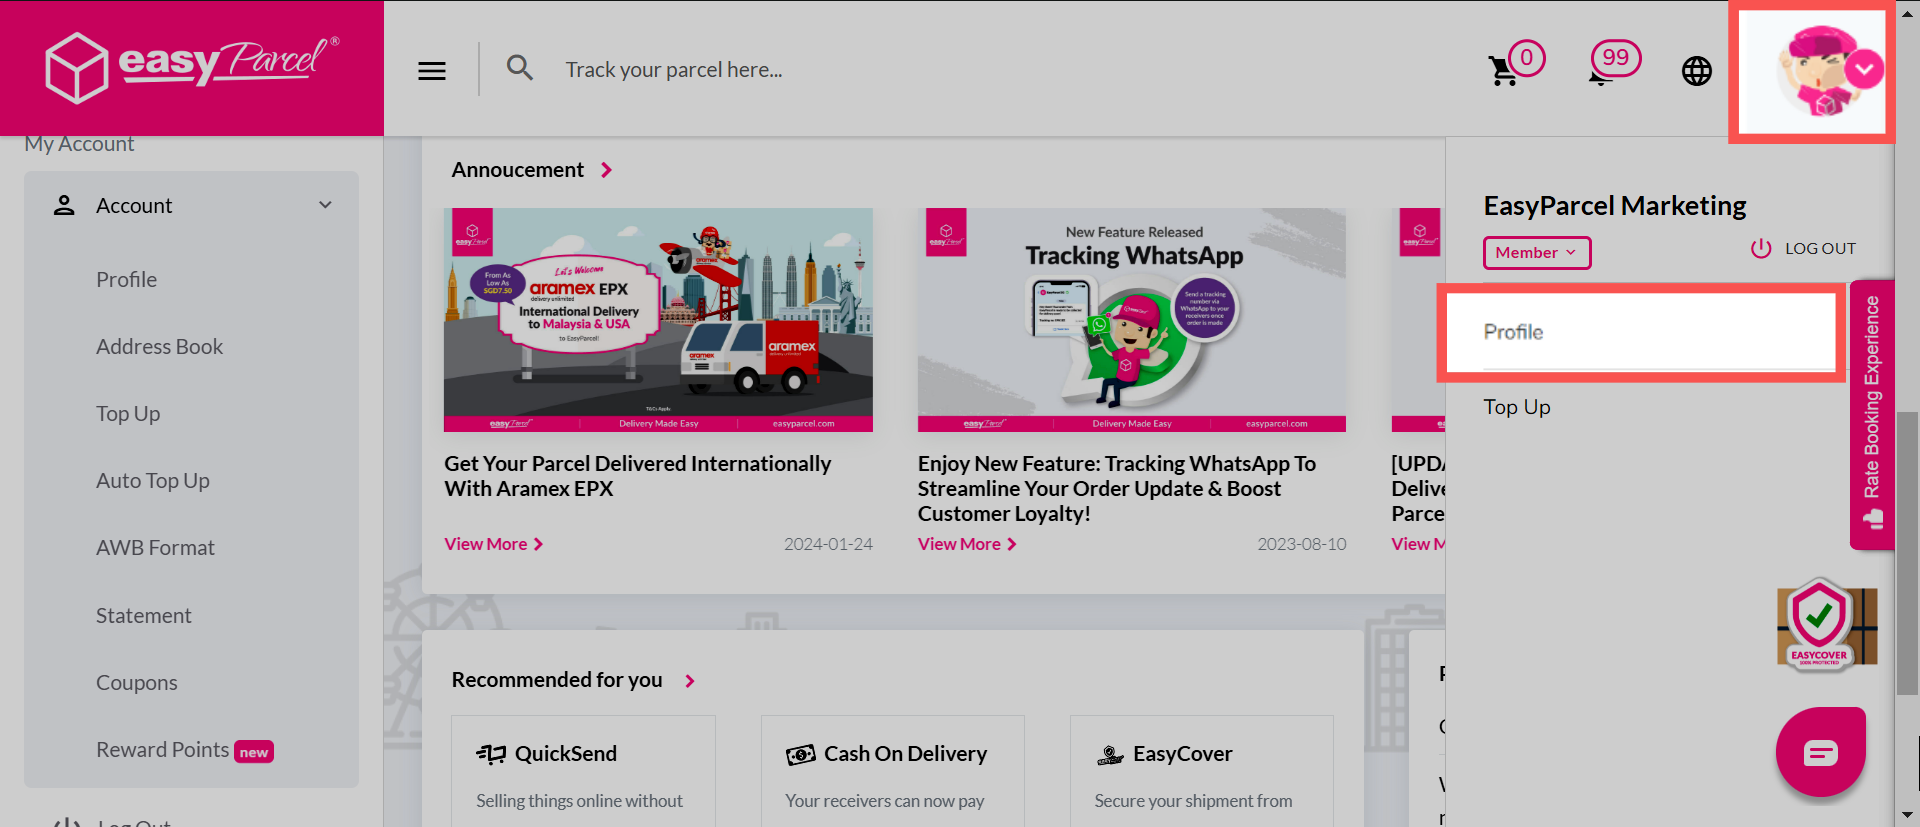Open the Aramex EPX announcement banner

[658, 320]
